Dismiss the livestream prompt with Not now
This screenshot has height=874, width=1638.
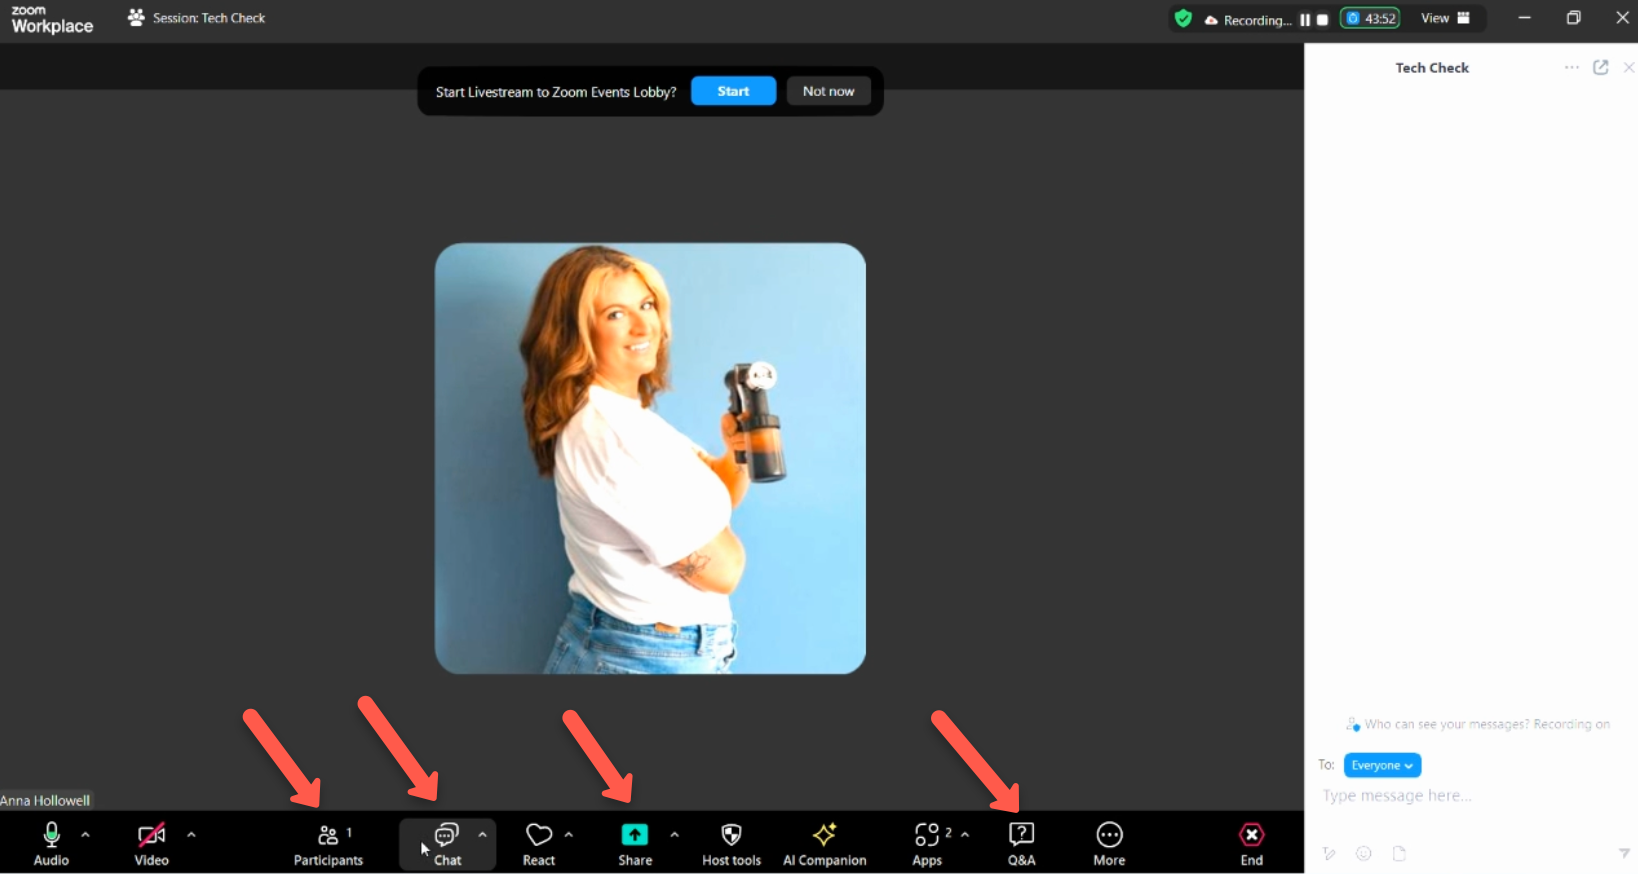point(828,91)
